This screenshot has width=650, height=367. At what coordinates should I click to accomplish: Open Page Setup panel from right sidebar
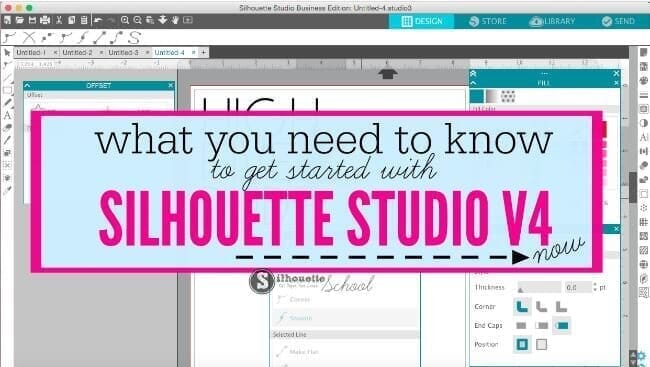(644, 53)
